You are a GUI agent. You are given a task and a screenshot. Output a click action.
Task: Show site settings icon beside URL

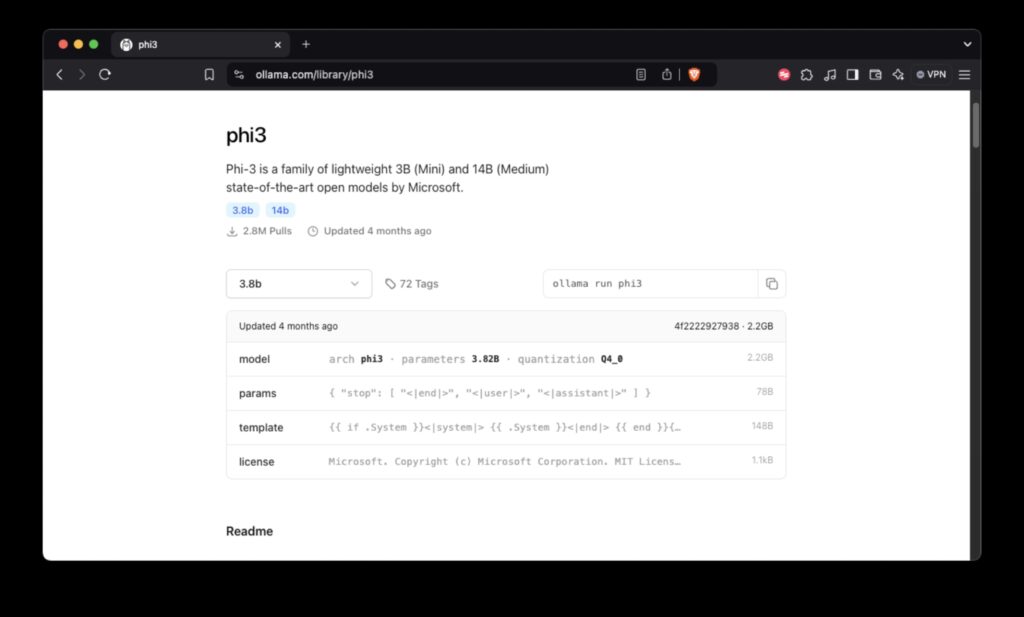pos(238,74)
